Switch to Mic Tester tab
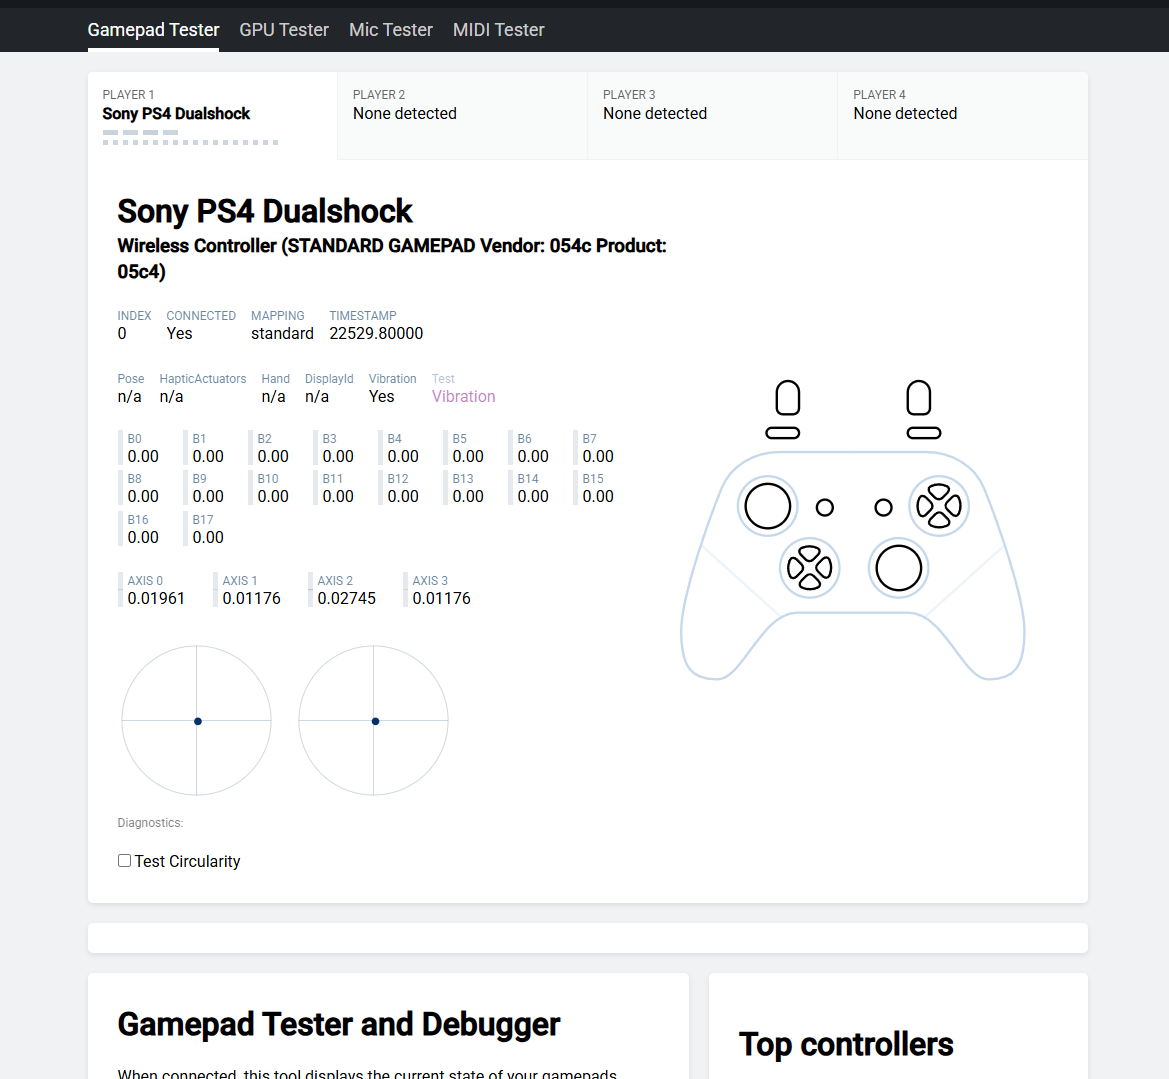1169x1079 pixels. pyautogui.click(x=391, y=30)
